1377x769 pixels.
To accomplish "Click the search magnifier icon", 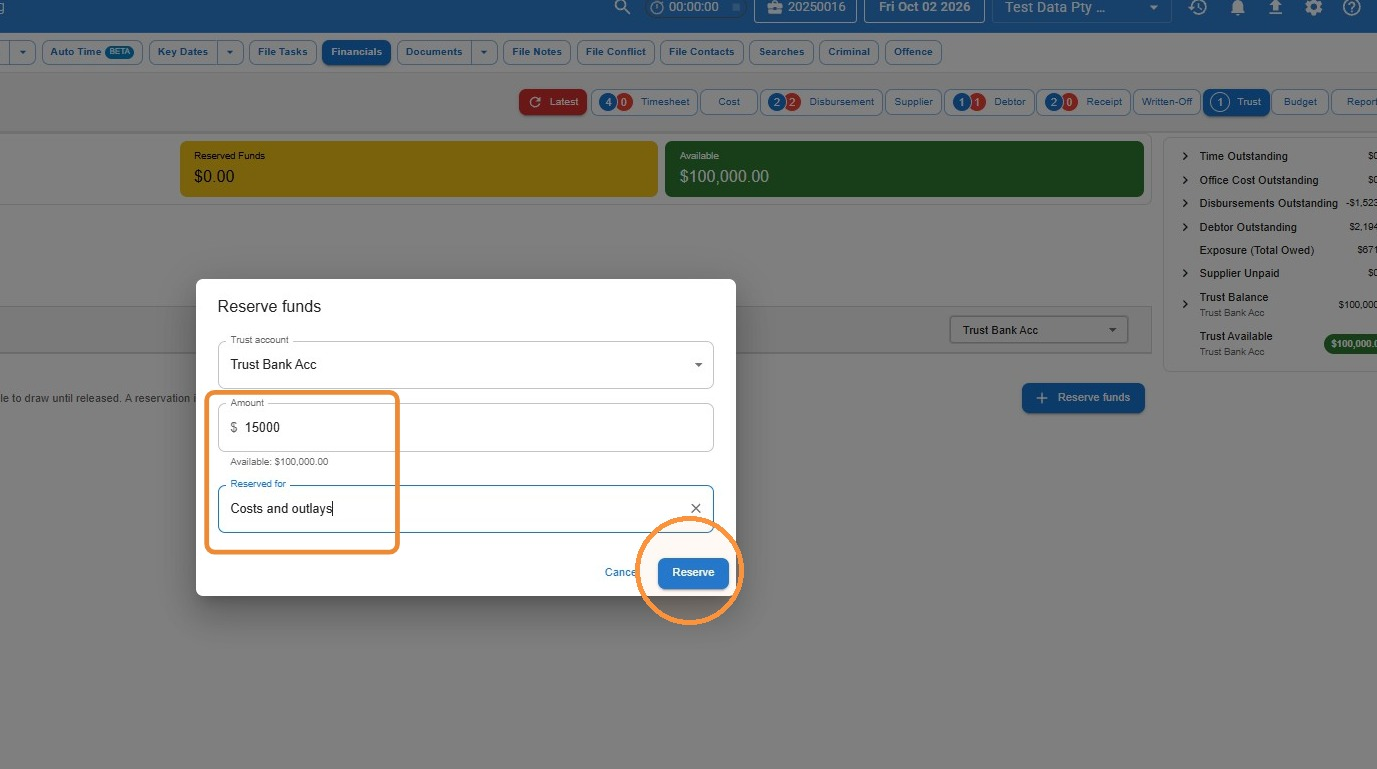I will point(622,7).
